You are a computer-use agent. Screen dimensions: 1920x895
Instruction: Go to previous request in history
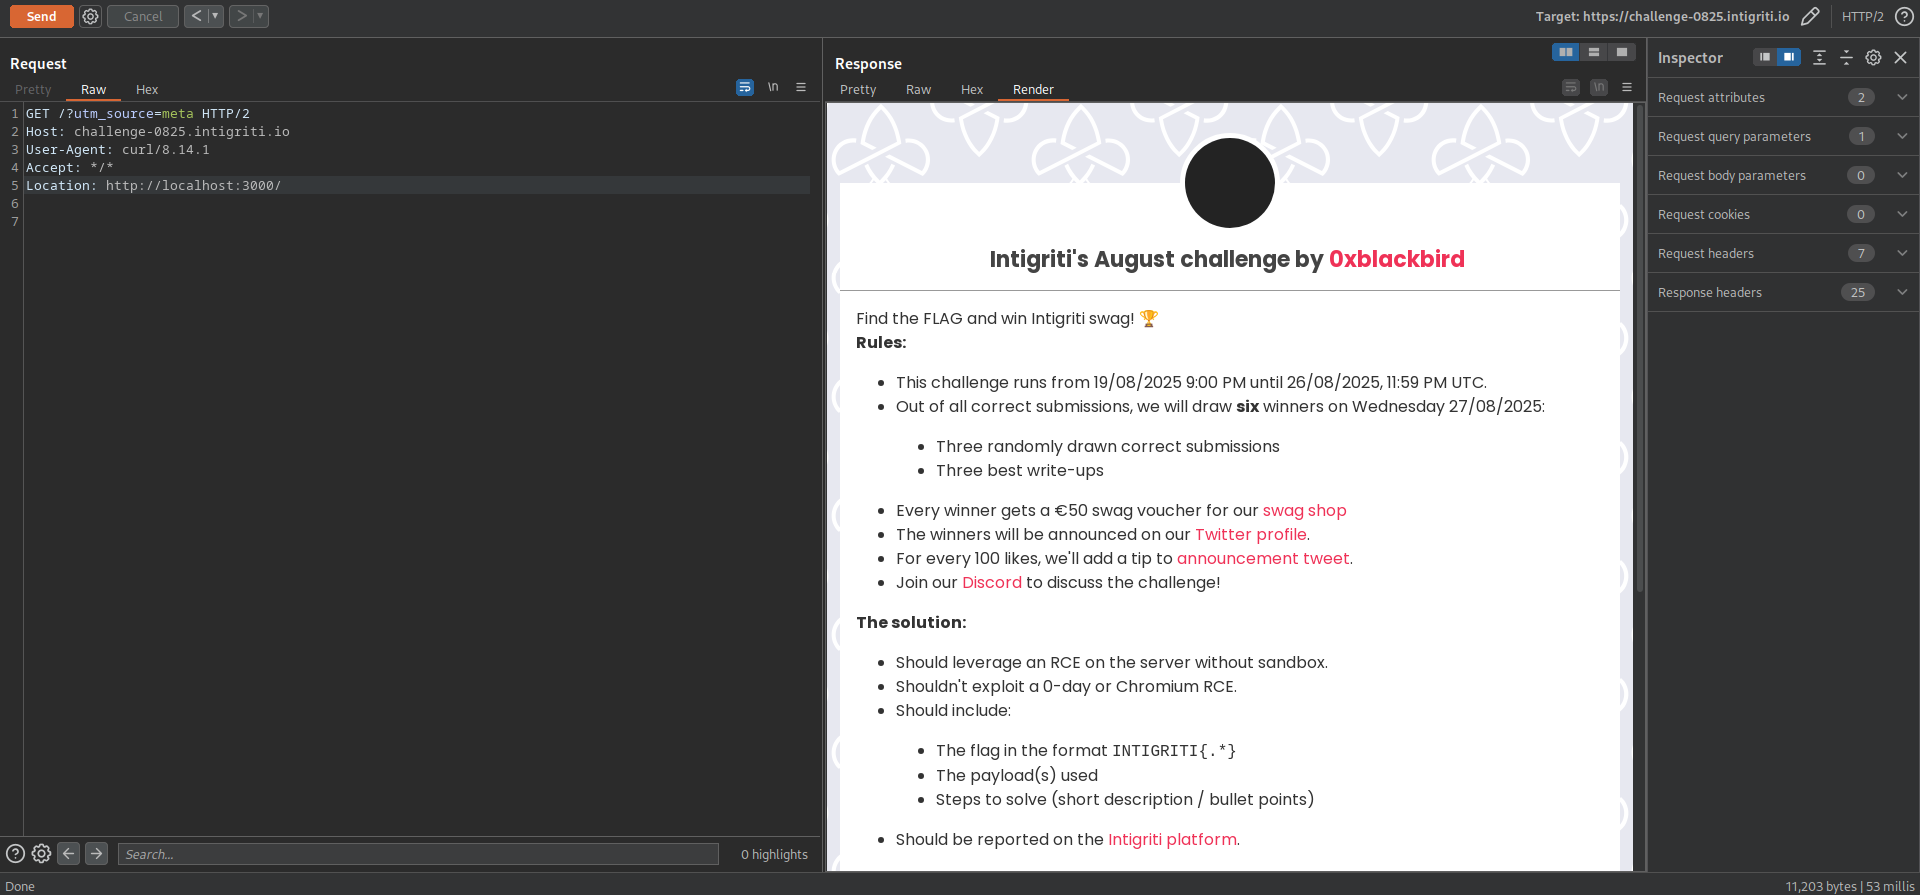coord(196,16)
